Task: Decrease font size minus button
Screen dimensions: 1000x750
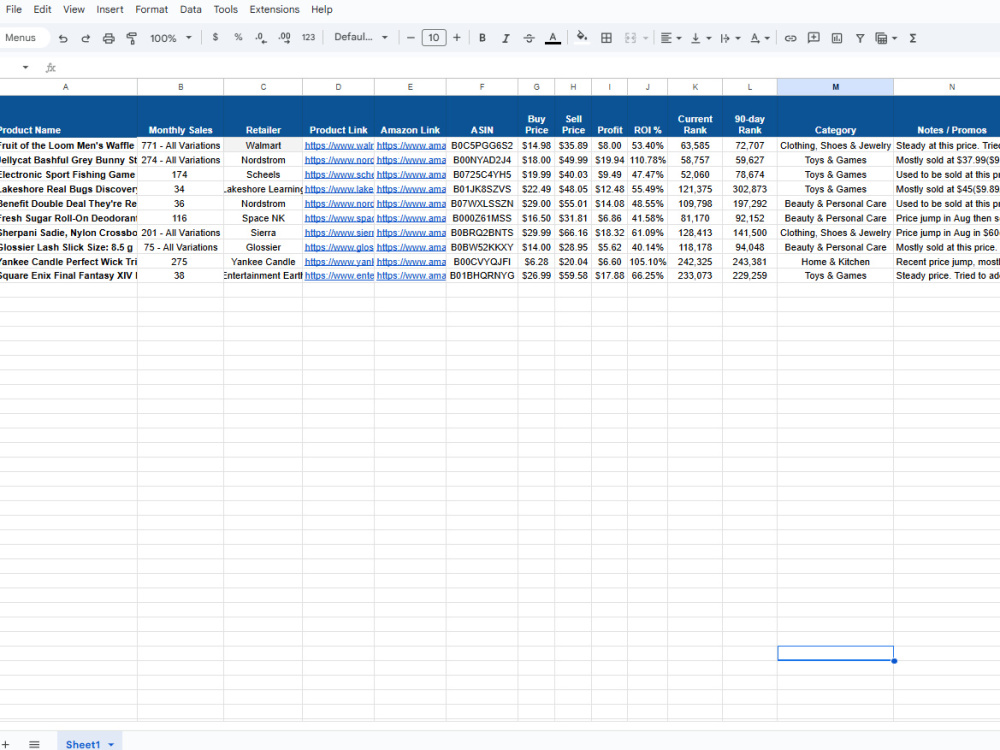Action: tap(410, 38)
